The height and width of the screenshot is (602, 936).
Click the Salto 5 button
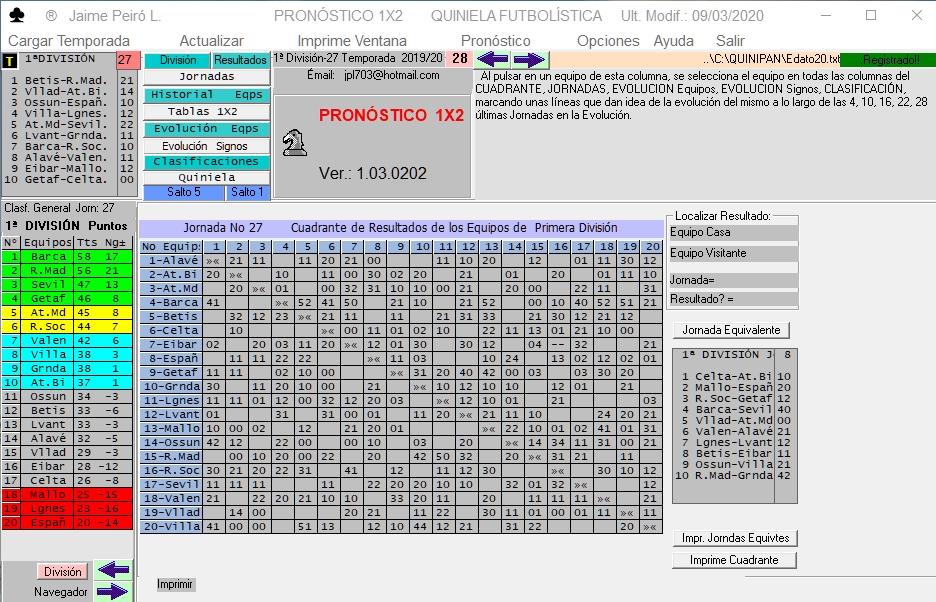click(184, 192)
